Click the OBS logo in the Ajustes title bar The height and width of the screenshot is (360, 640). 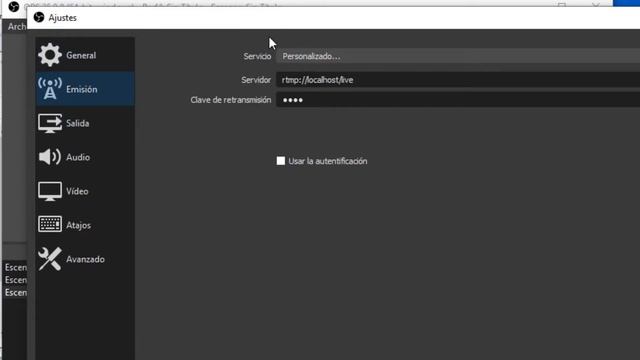click(x=39, y=17)
